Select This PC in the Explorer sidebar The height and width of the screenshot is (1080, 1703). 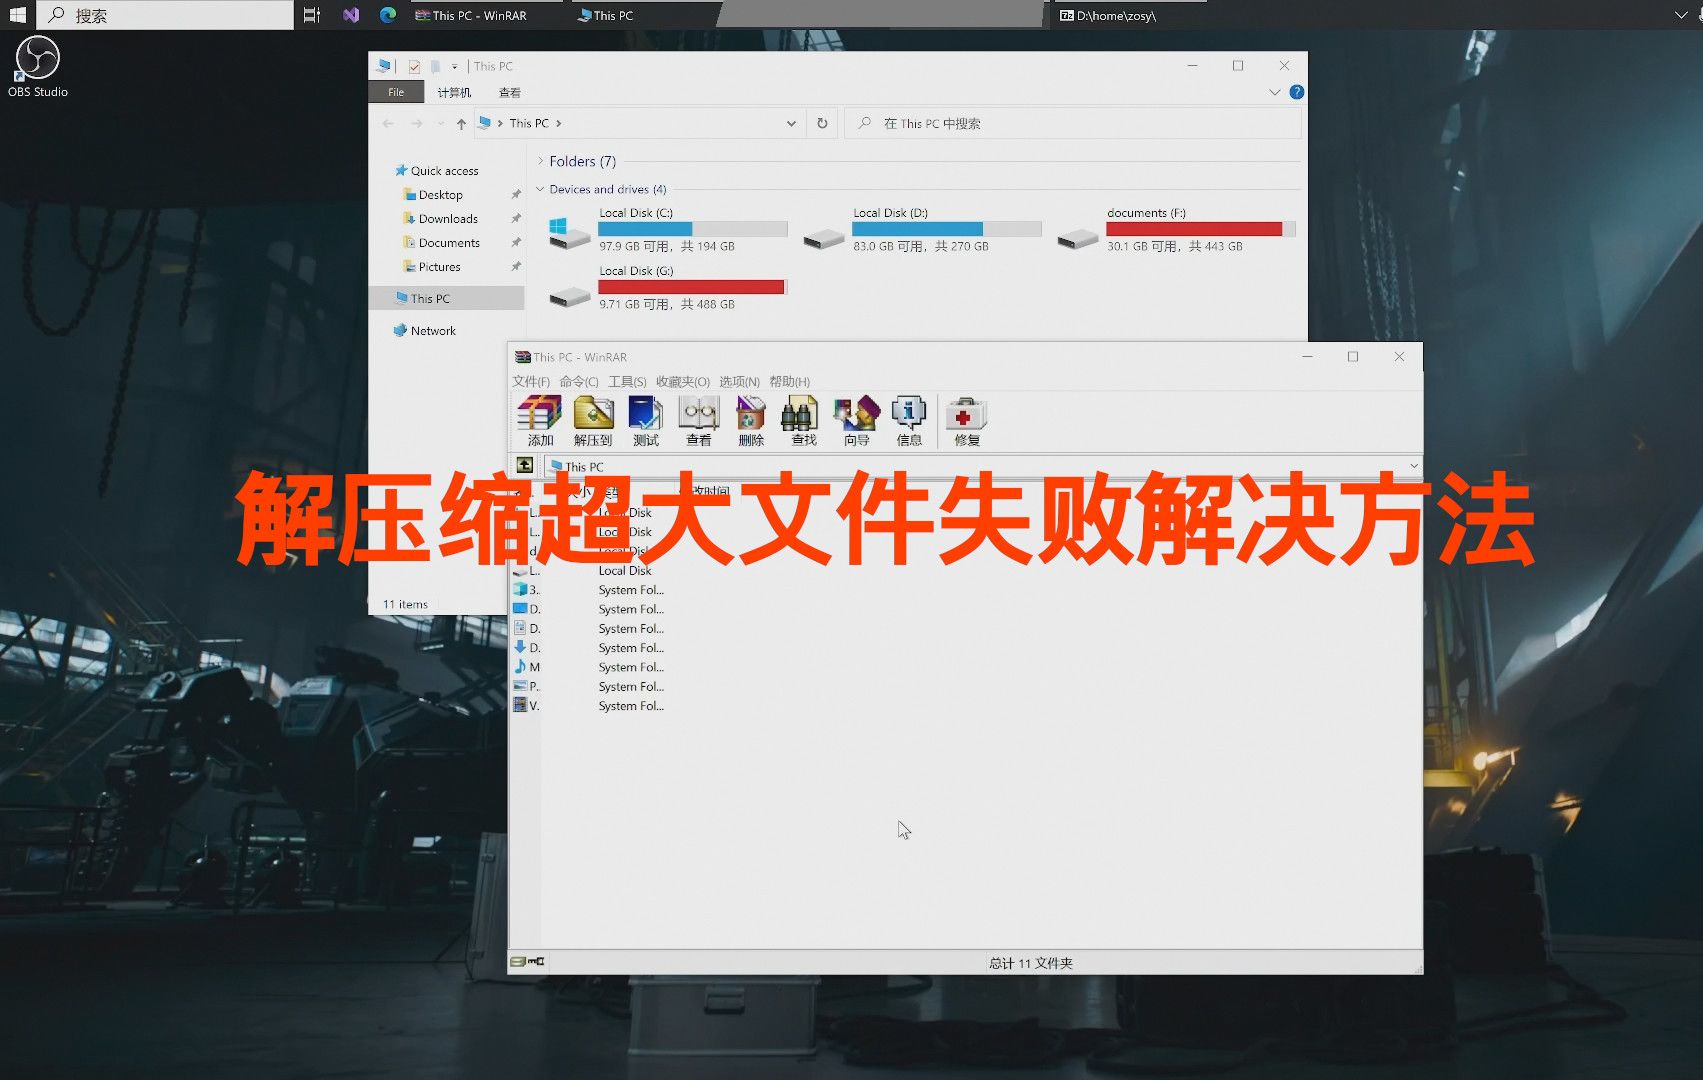click(447, 298)
